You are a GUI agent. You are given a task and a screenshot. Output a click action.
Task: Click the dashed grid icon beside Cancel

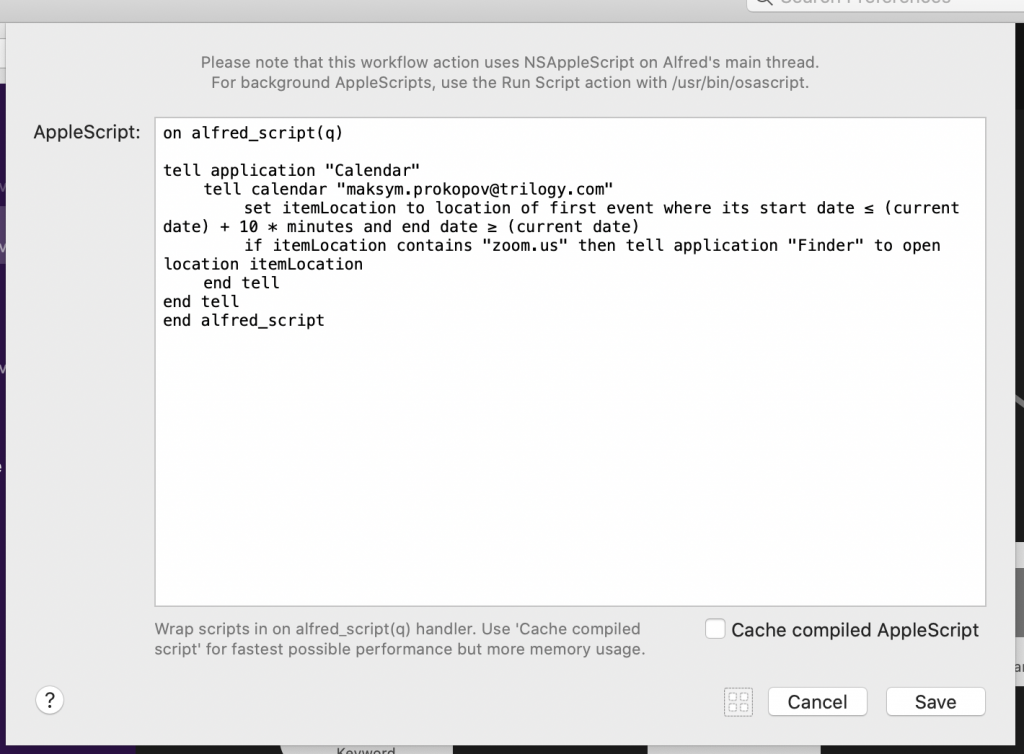tap(738, 702)
